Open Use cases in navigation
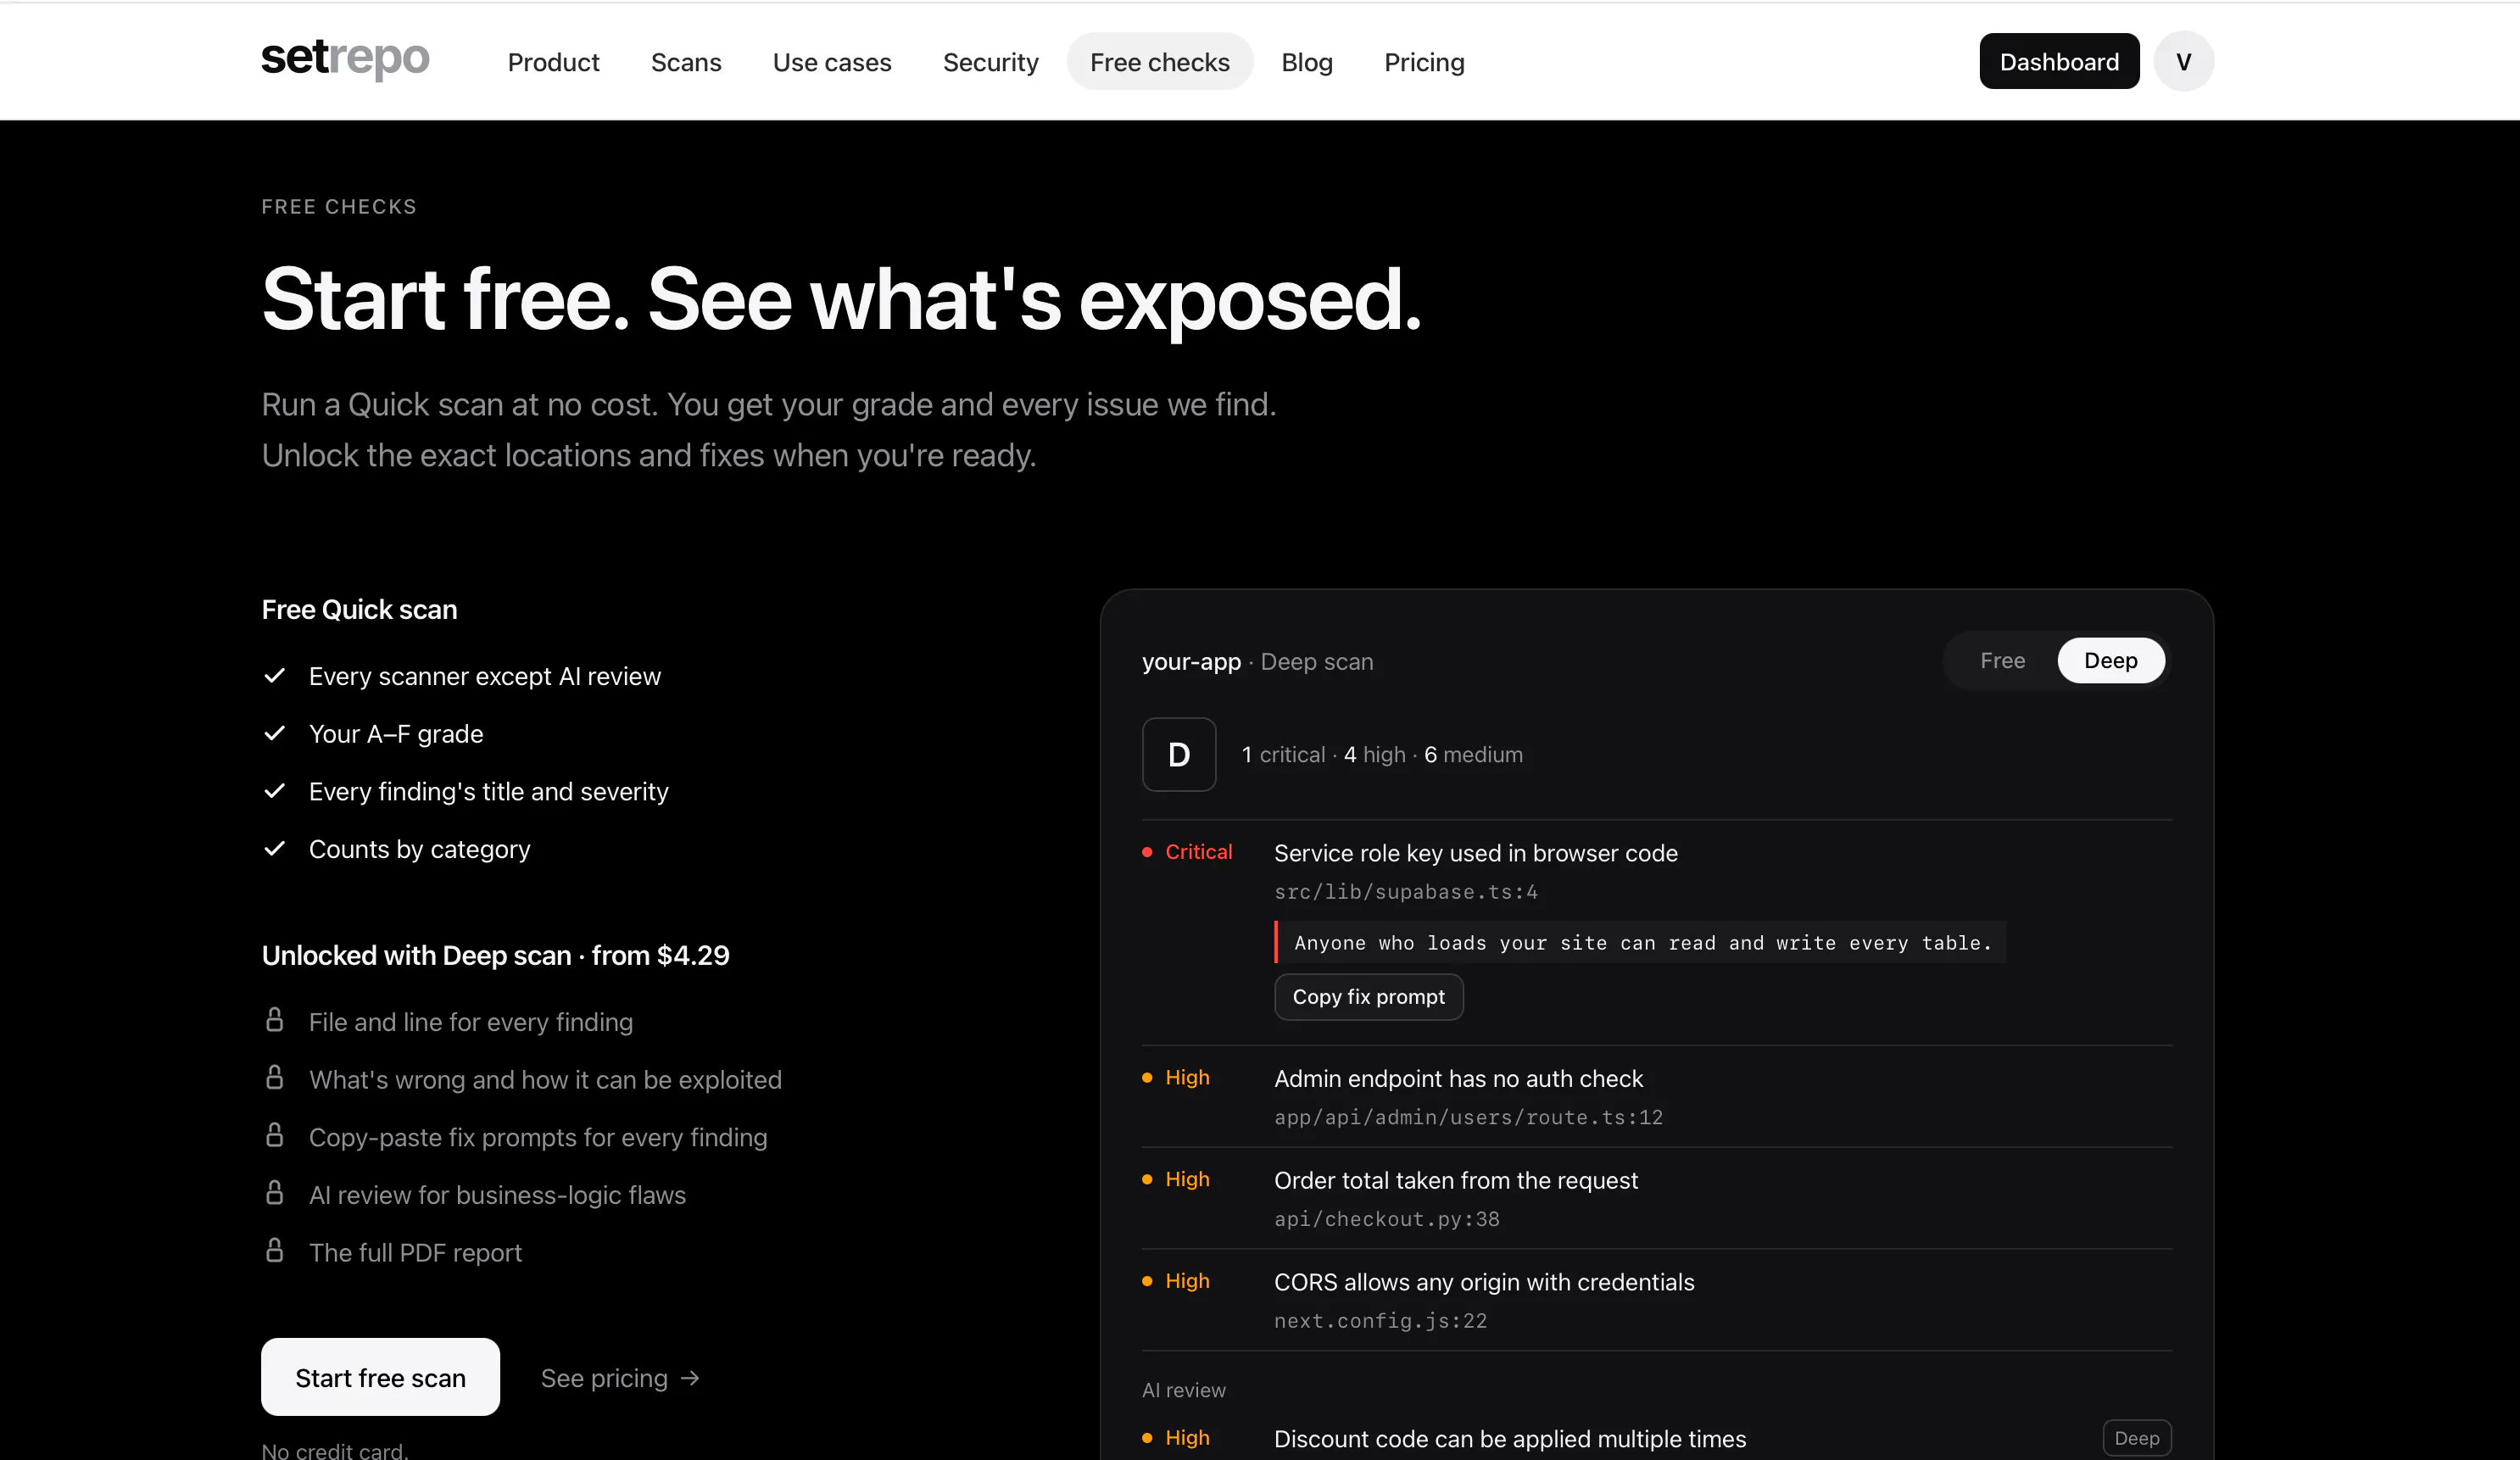This screenshot has height=1460, width=2520. [832, 62]
